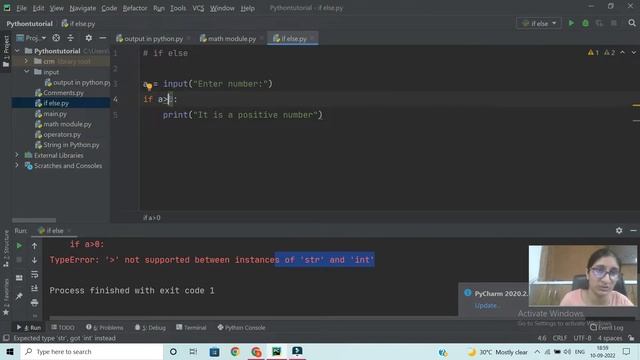
Task: Start debugging with the bug icon
Action: point(585,24)
